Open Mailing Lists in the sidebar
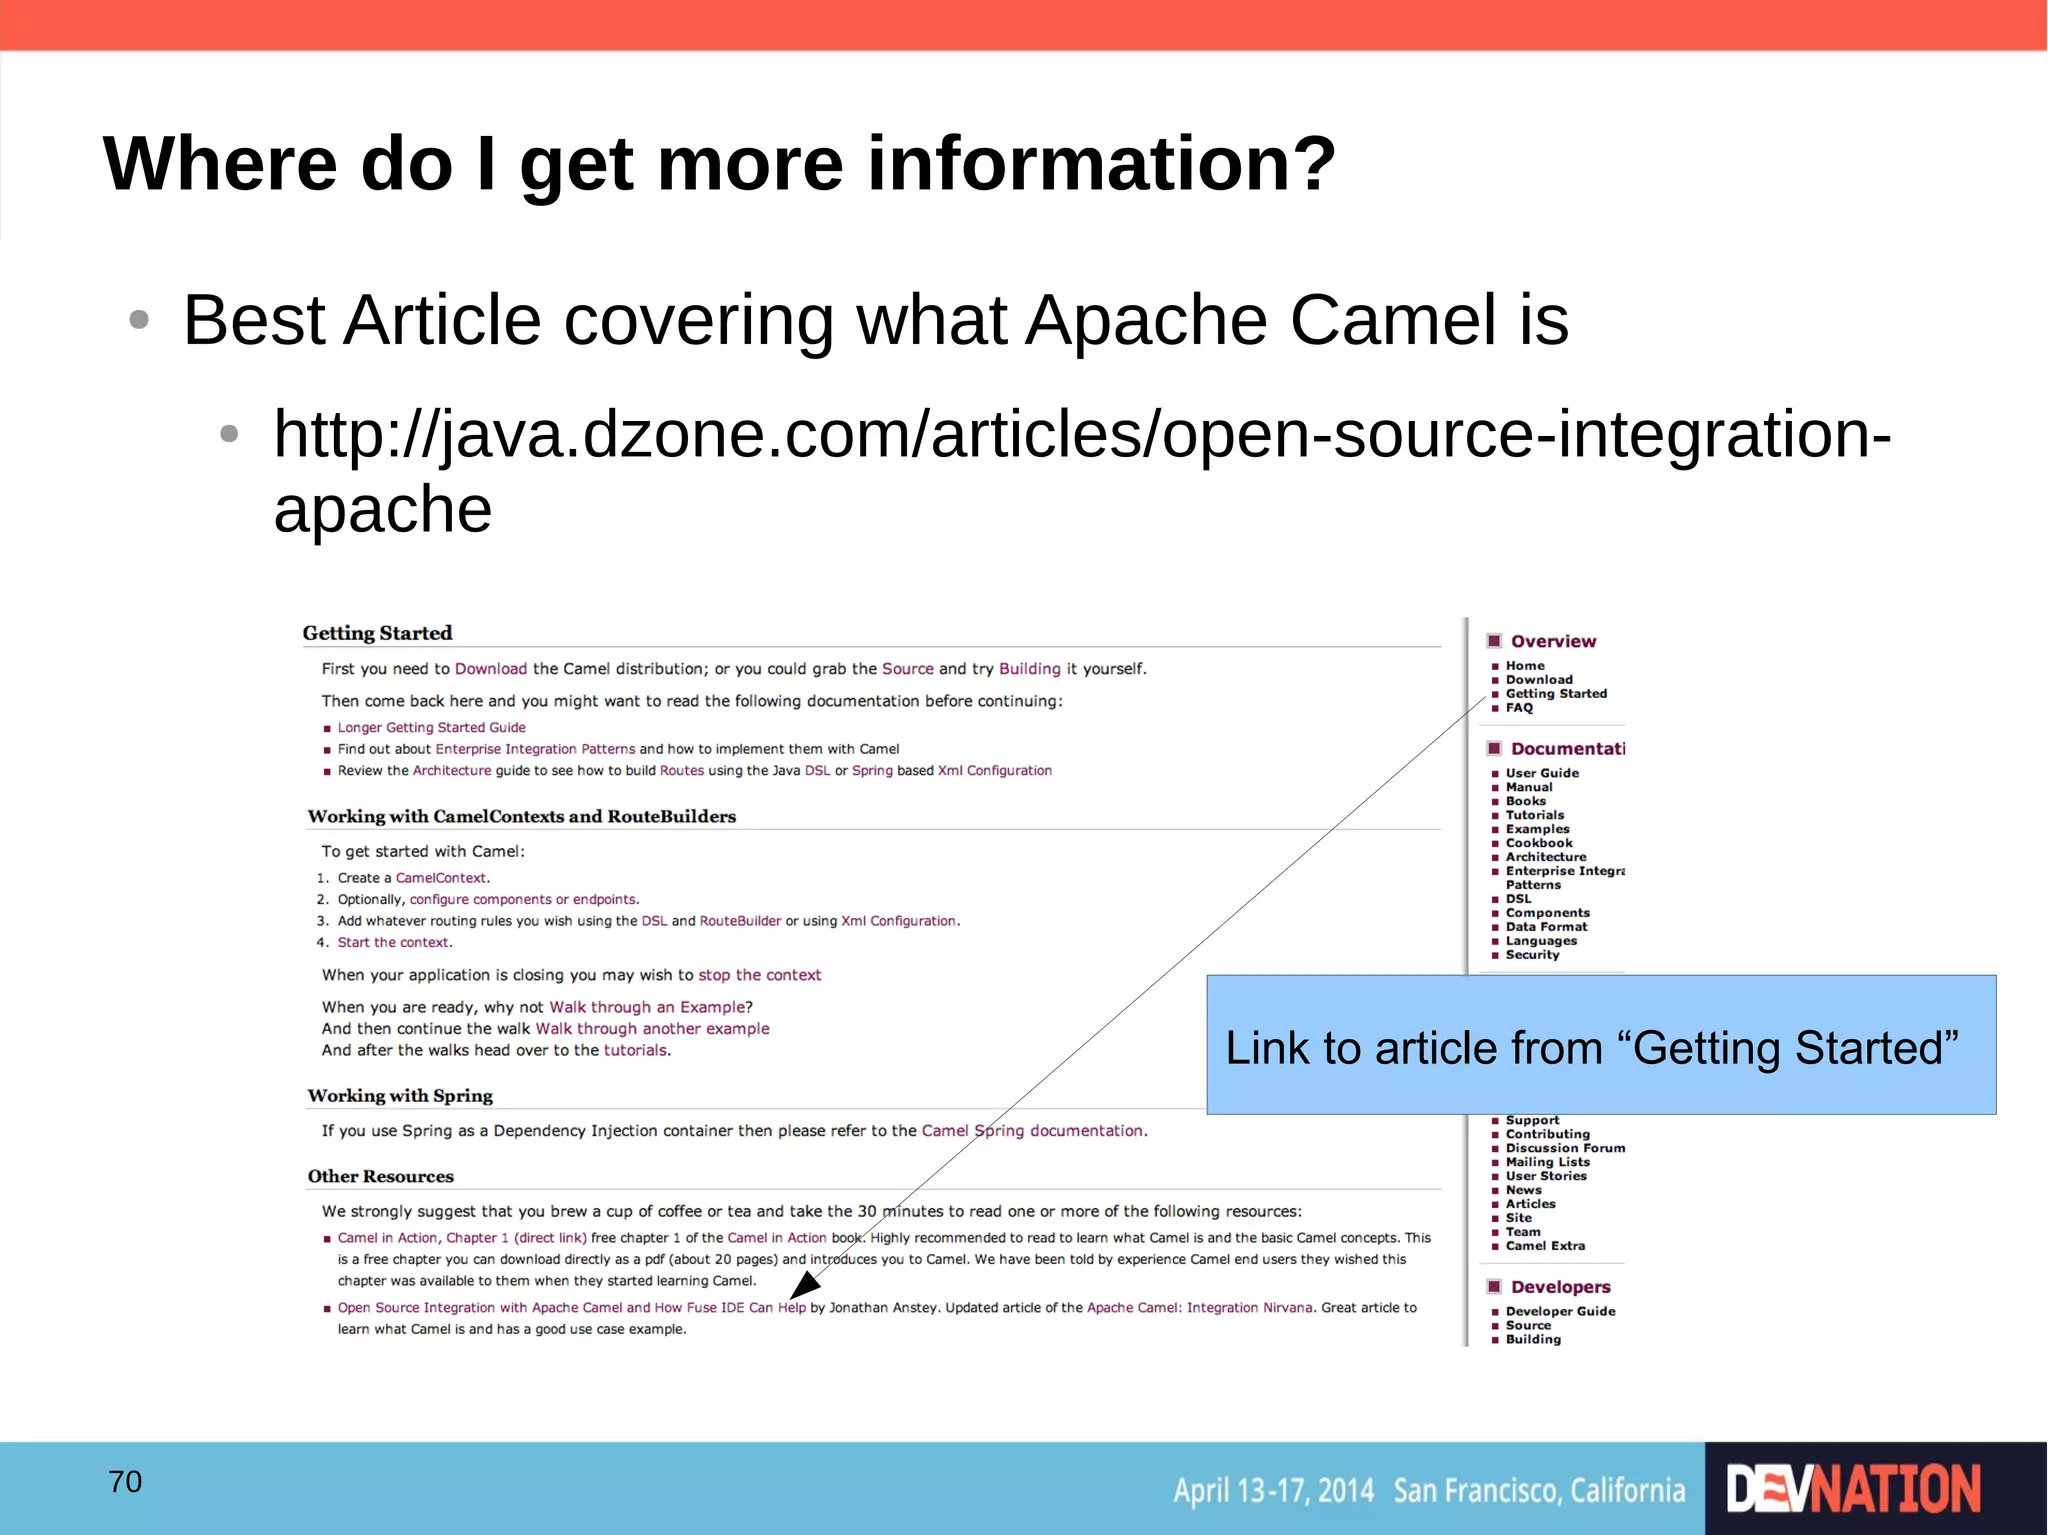This screenshot has height=1535, width=2048. pos(1547,1162)
